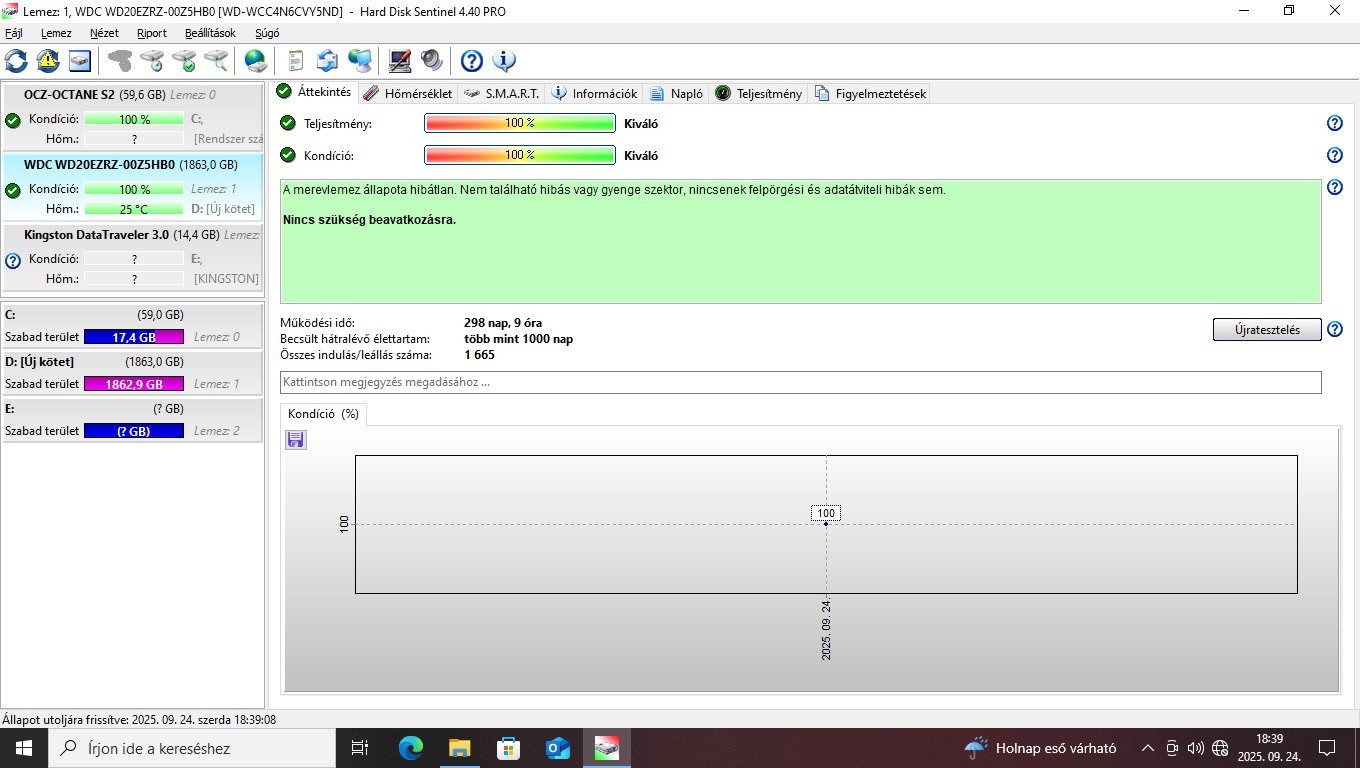Open Microsoft Edge from the taskbar
The width and height of the screenshot is (1360, 768).
point(410,748)
